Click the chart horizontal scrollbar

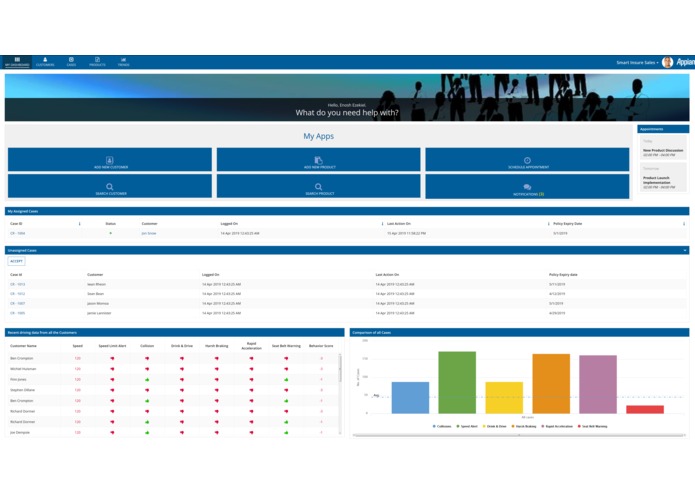point(519,436)
